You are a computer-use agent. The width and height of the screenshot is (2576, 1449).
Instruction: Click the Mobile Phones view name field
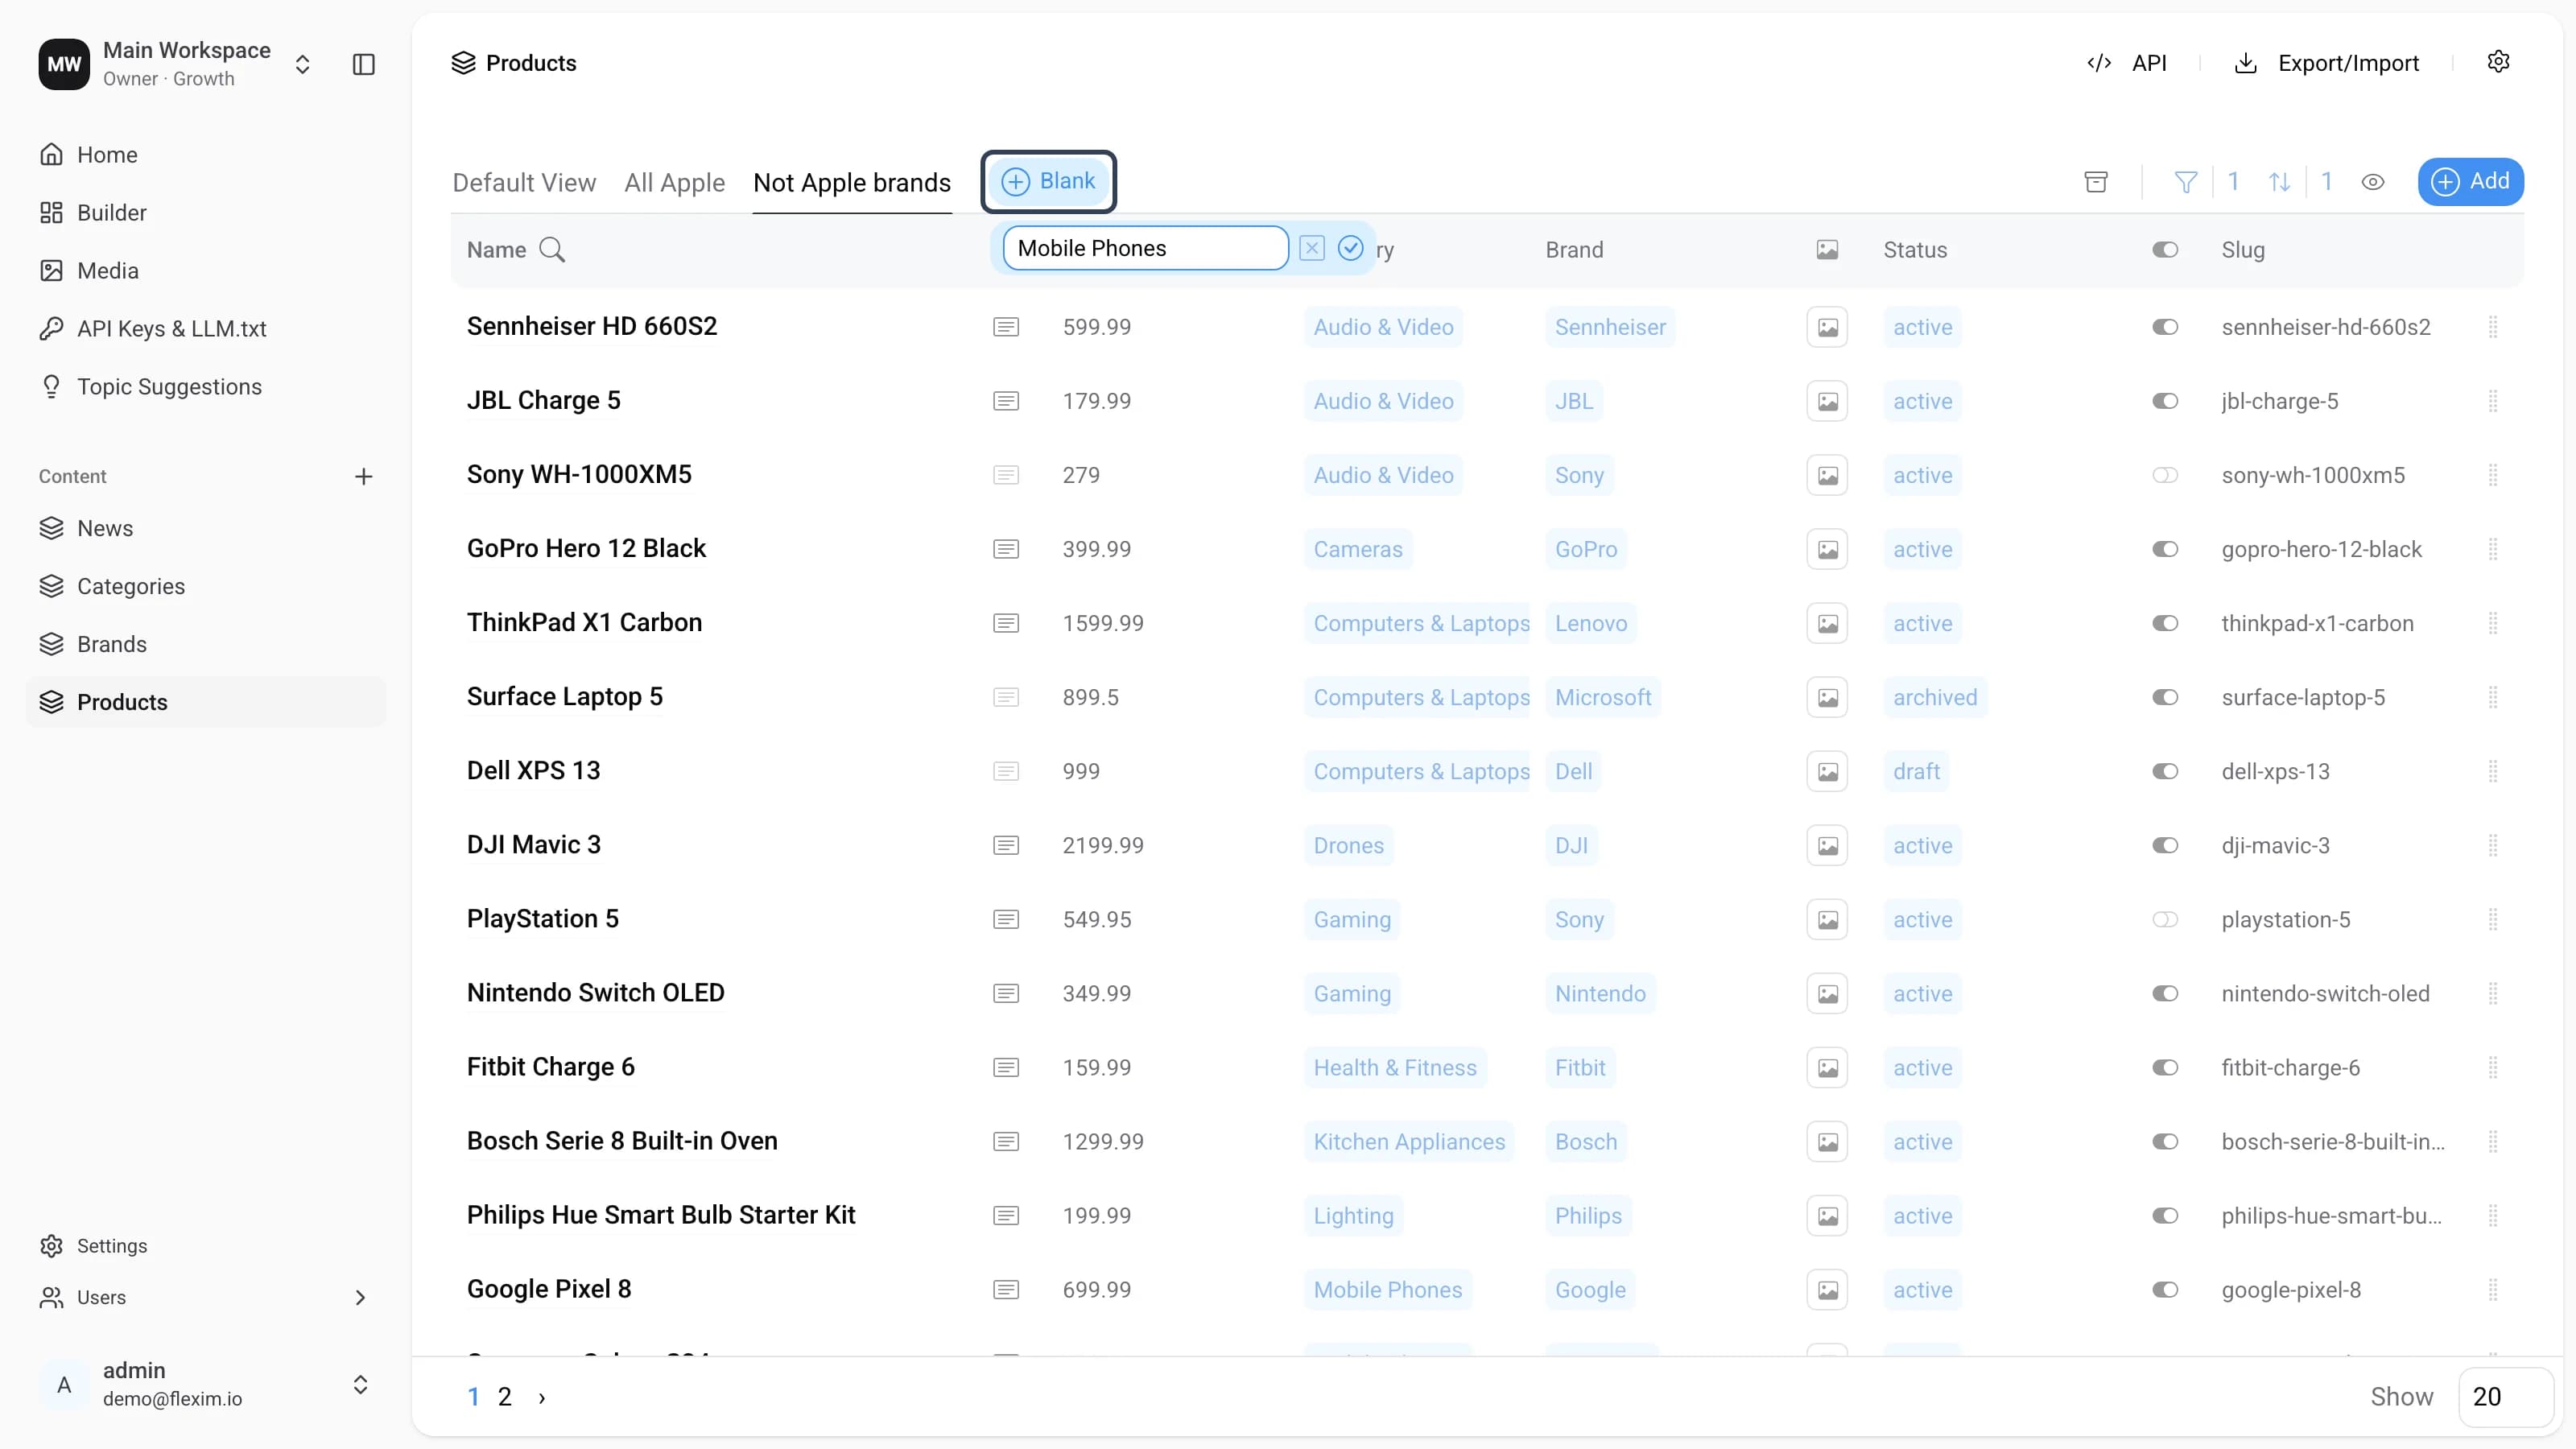tap(1145, 248)
